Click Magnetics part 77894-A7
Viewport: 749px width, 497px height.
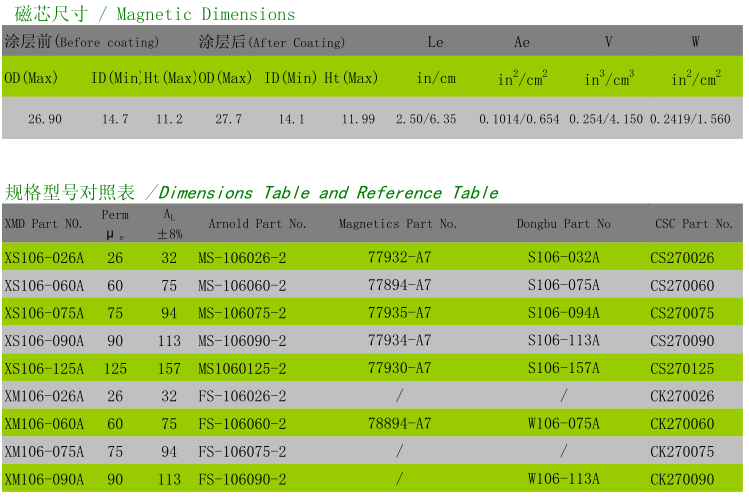(399, 285)
